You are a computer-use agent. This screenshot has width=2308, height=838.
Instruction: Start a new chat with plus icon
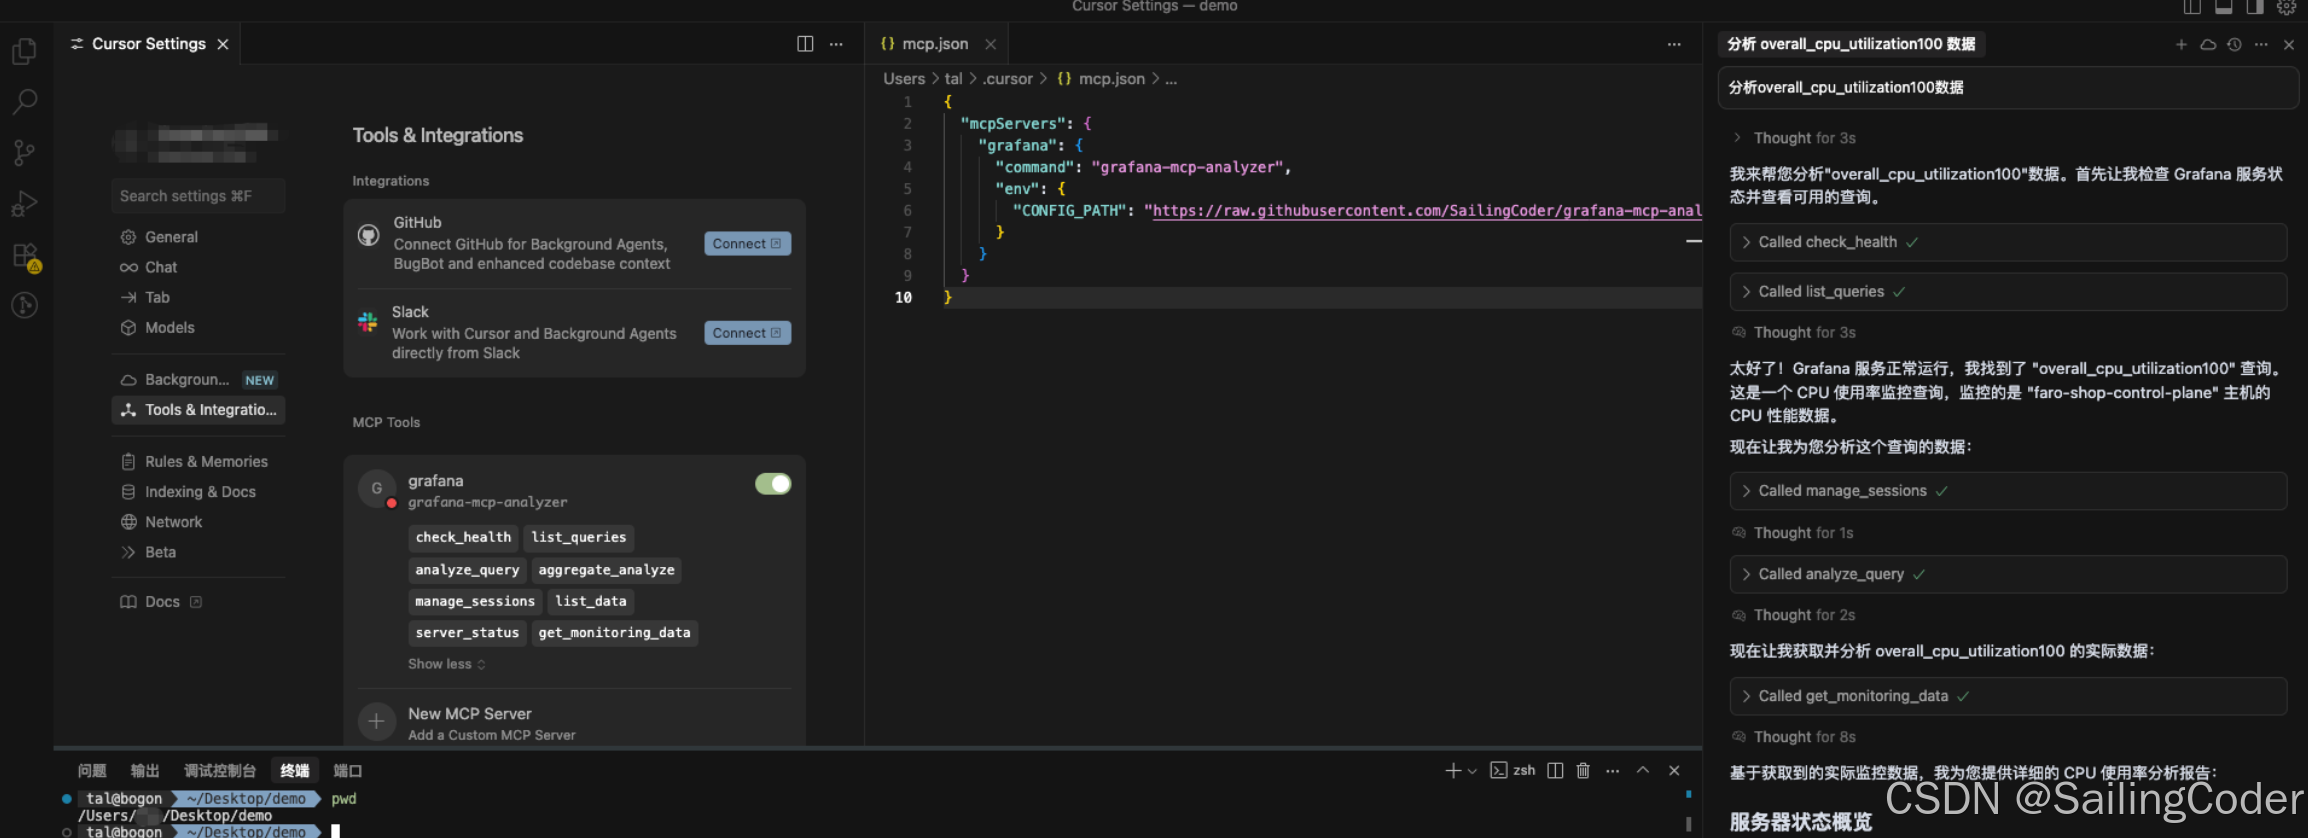pos(2181,44)
